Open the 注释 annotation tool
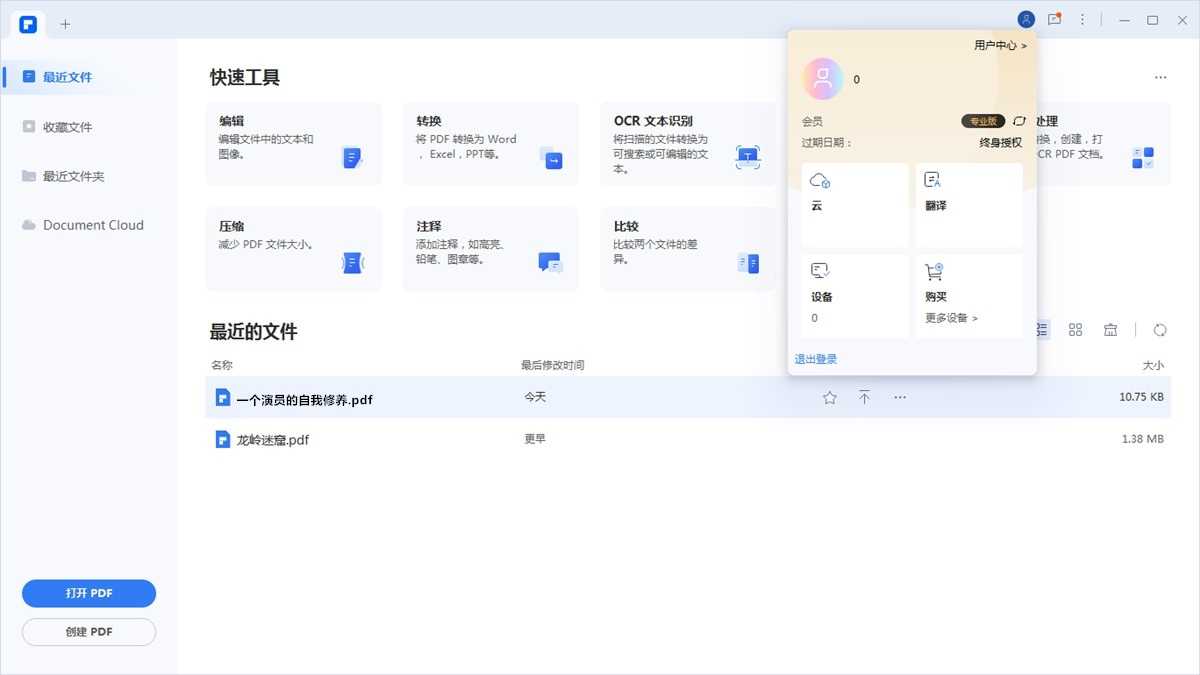 (x=491, y=249)
